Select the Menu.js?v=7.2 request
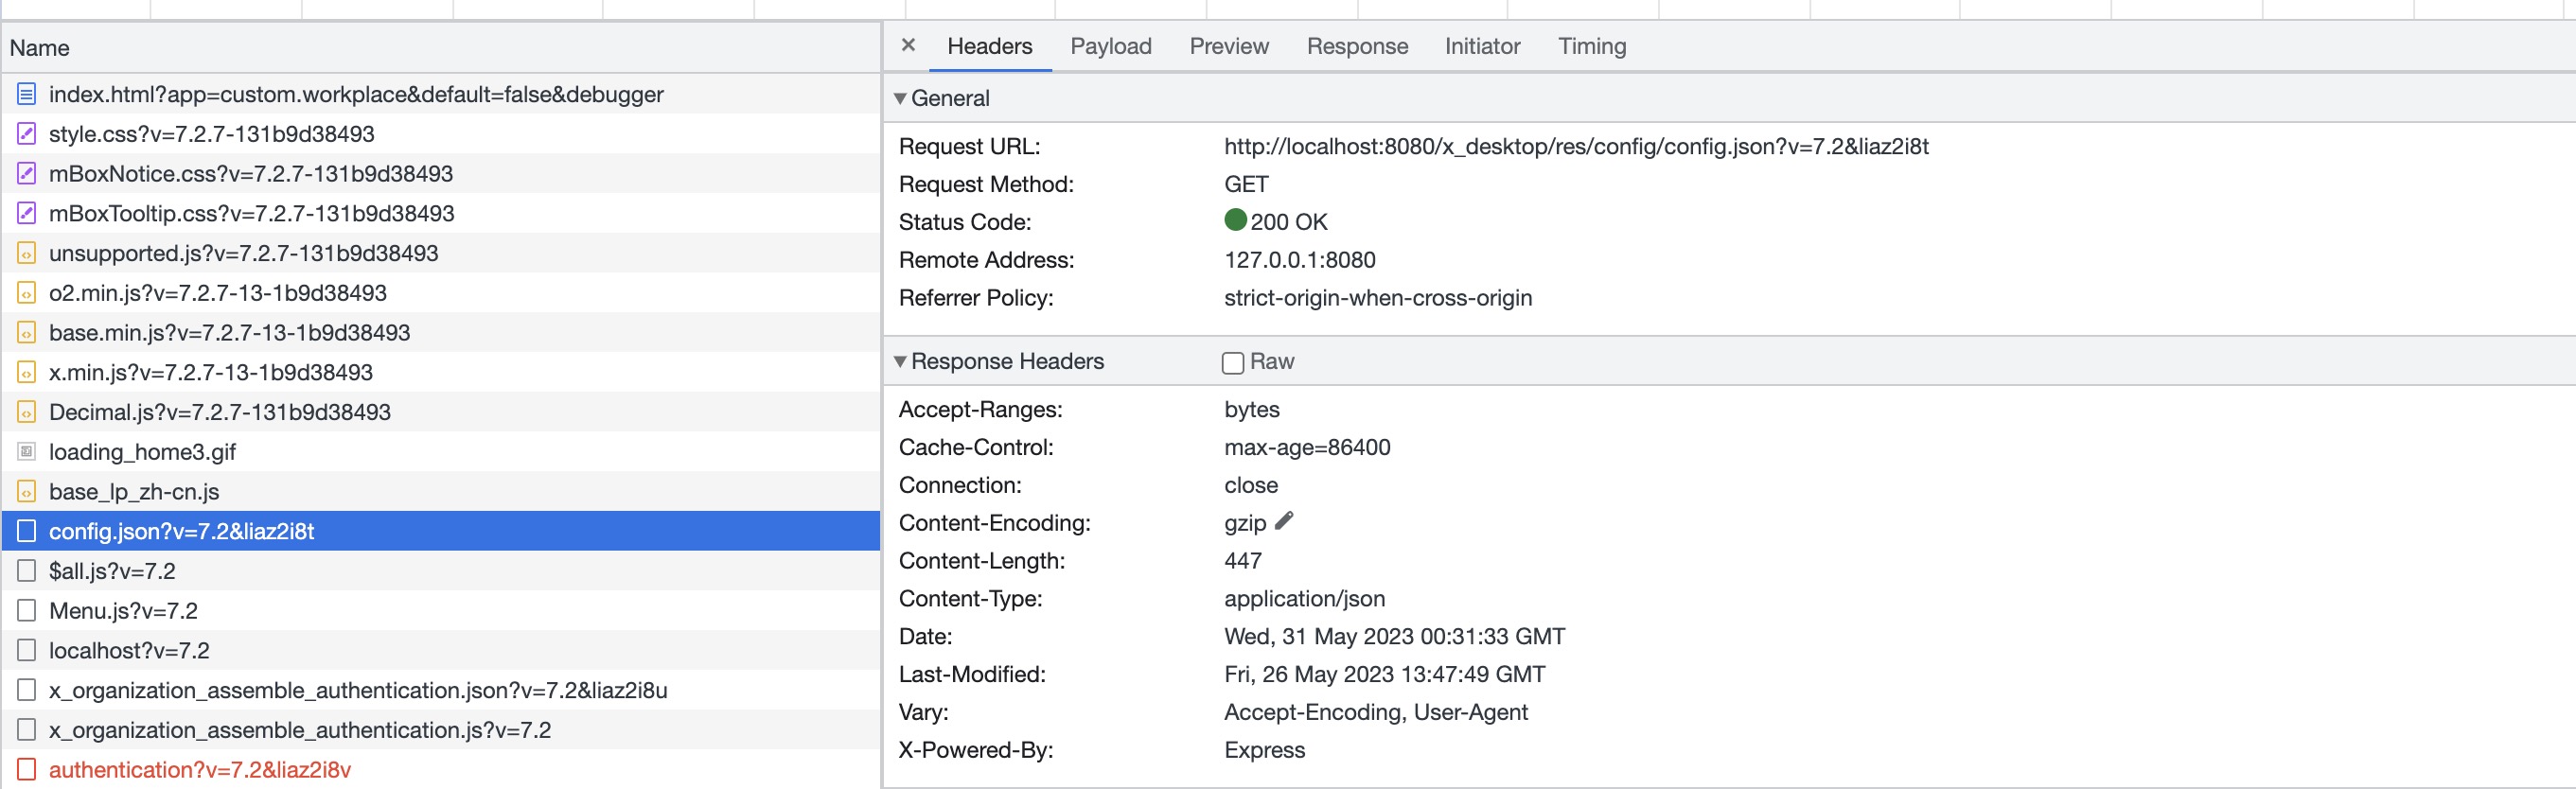This screenshot has width=2576, height=789. 123,611
